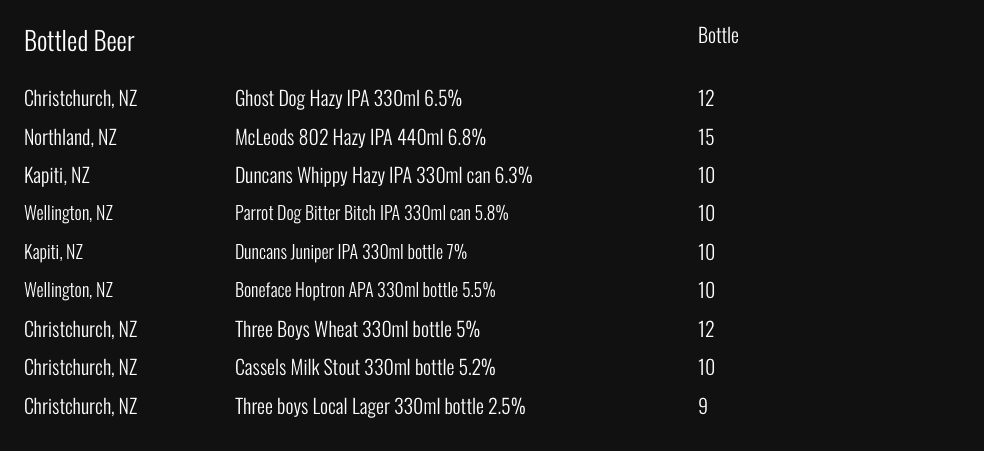This screenshot has height=451, width=984.
Task: Select Cassels Milk Stout 330ml bottle
Action: [x=365, y=367]
